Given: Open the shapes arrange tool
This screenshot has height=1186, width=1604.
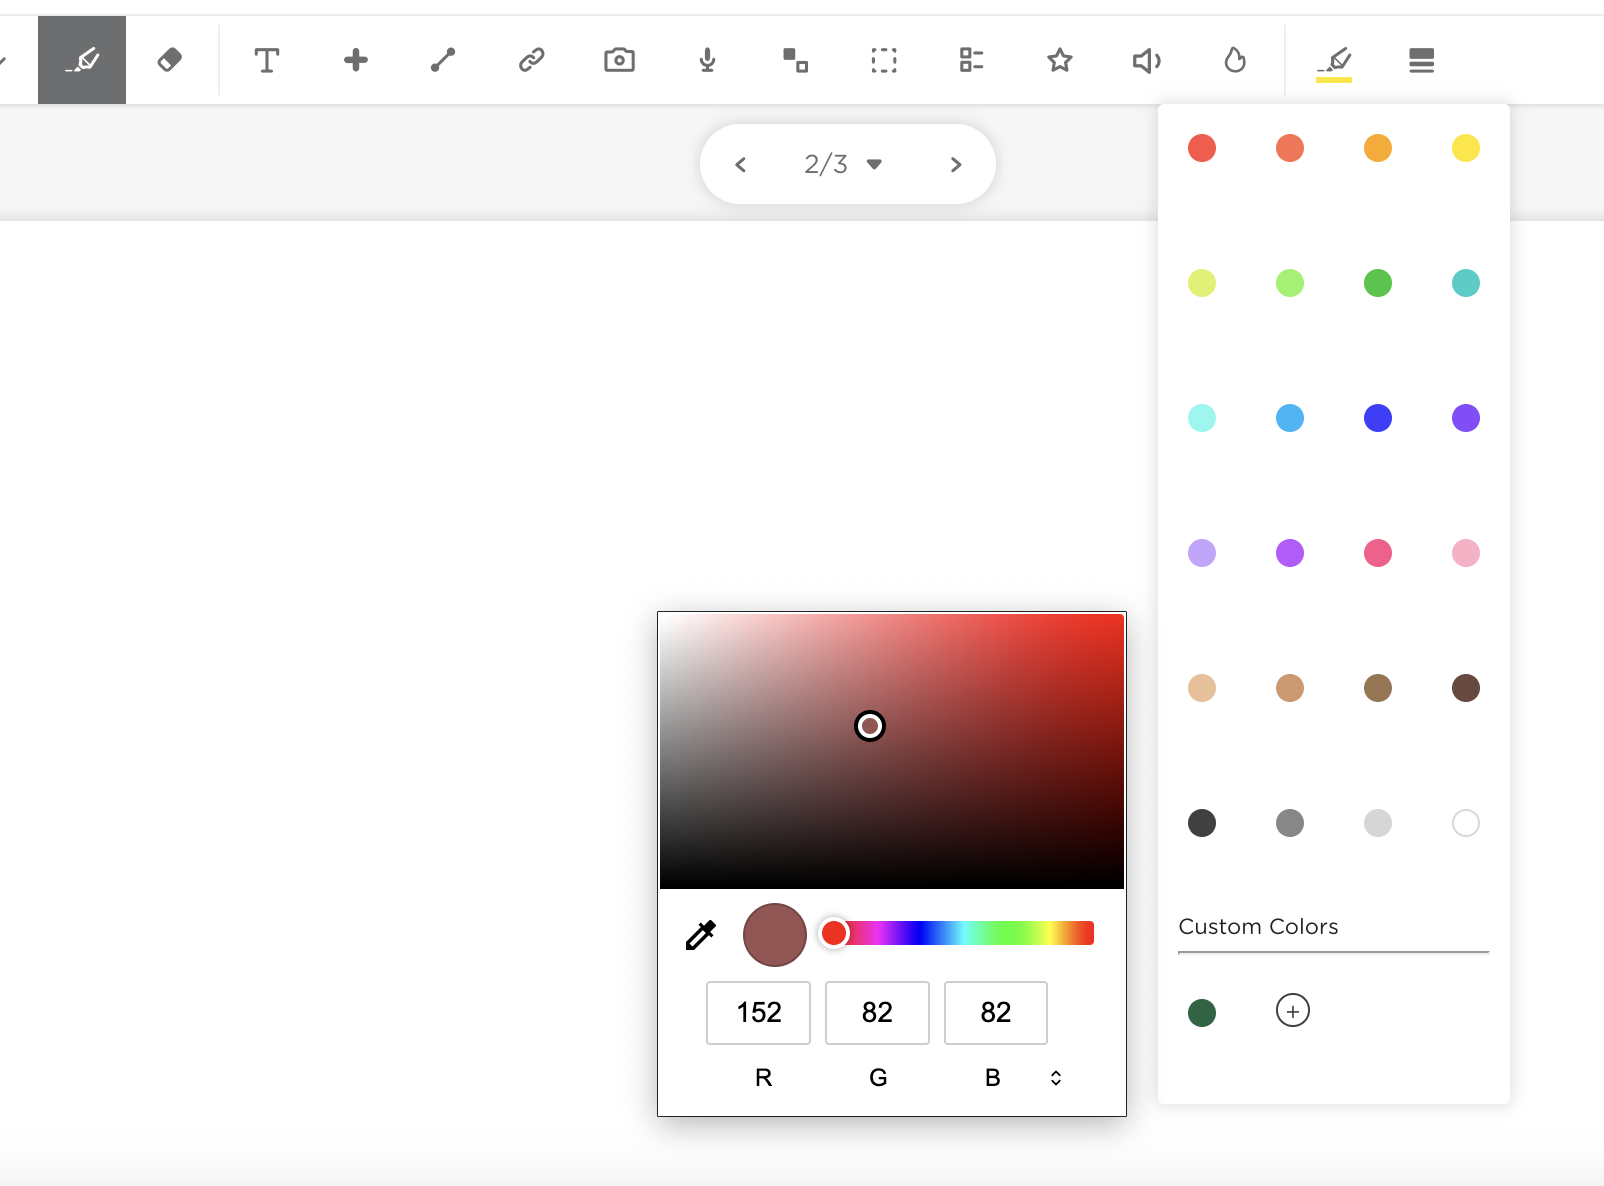Looking at the screenshot, I should pos(795,60).
